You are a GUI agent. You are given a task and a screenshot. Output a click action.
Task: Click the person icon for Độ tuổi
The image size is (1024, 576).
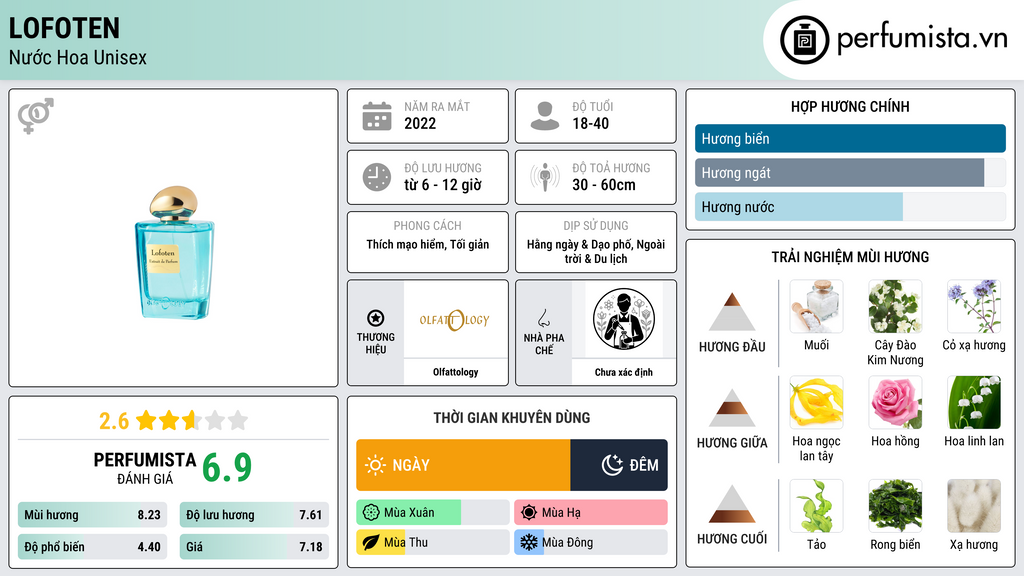coord(545,116)
